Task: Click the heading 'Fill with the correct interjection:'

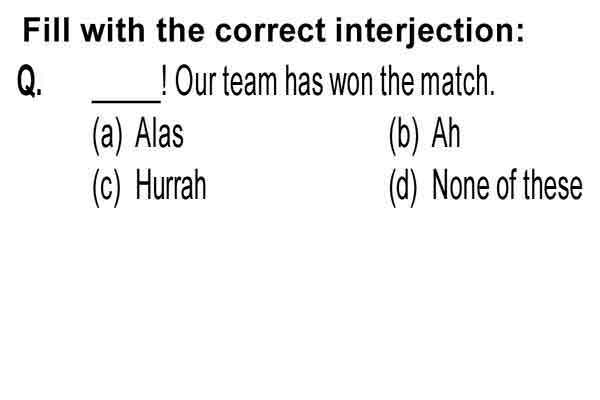Action: pos(273,31)
